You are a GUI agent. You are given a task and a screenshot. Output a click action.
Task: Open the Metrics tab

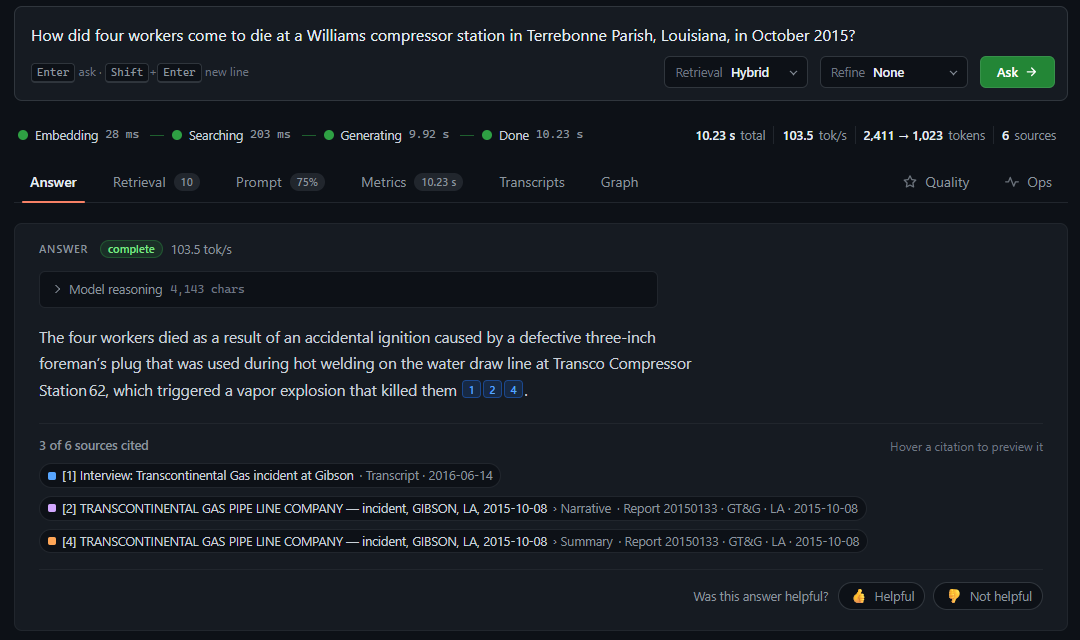click(411, 183)
